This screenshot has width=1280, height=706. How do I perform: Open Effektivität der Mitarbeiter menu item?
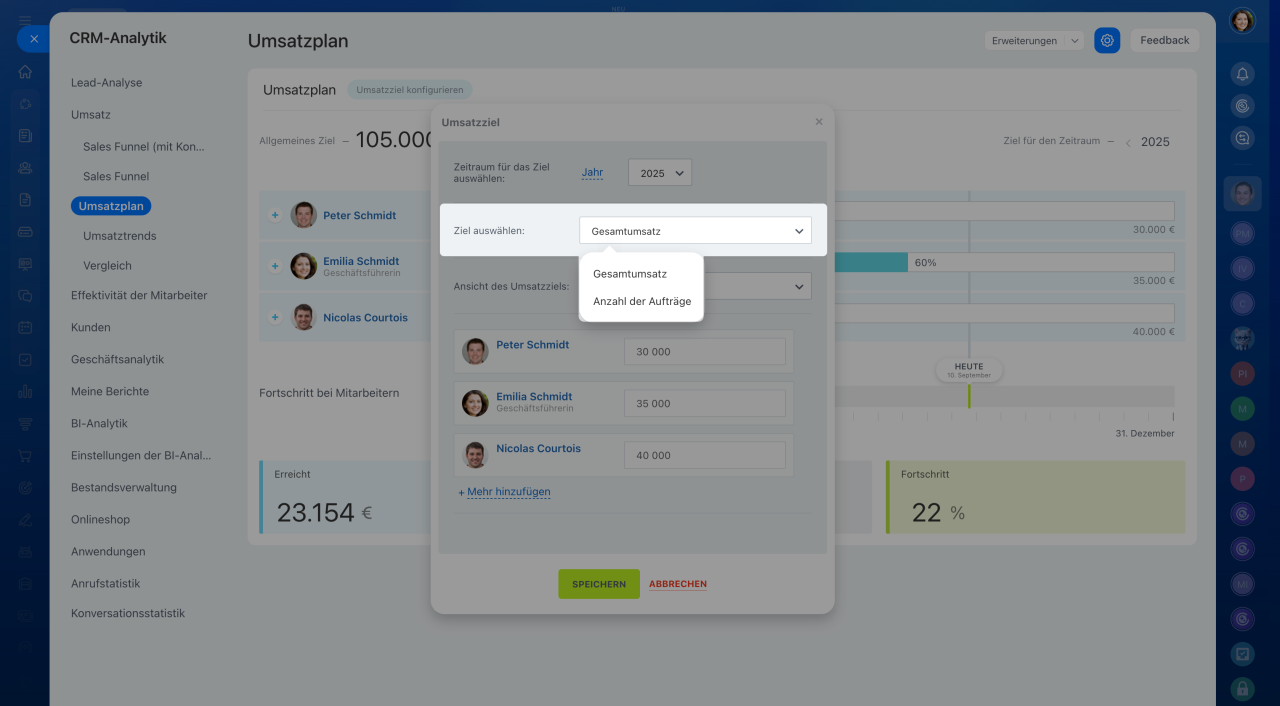tap(139, 295)
